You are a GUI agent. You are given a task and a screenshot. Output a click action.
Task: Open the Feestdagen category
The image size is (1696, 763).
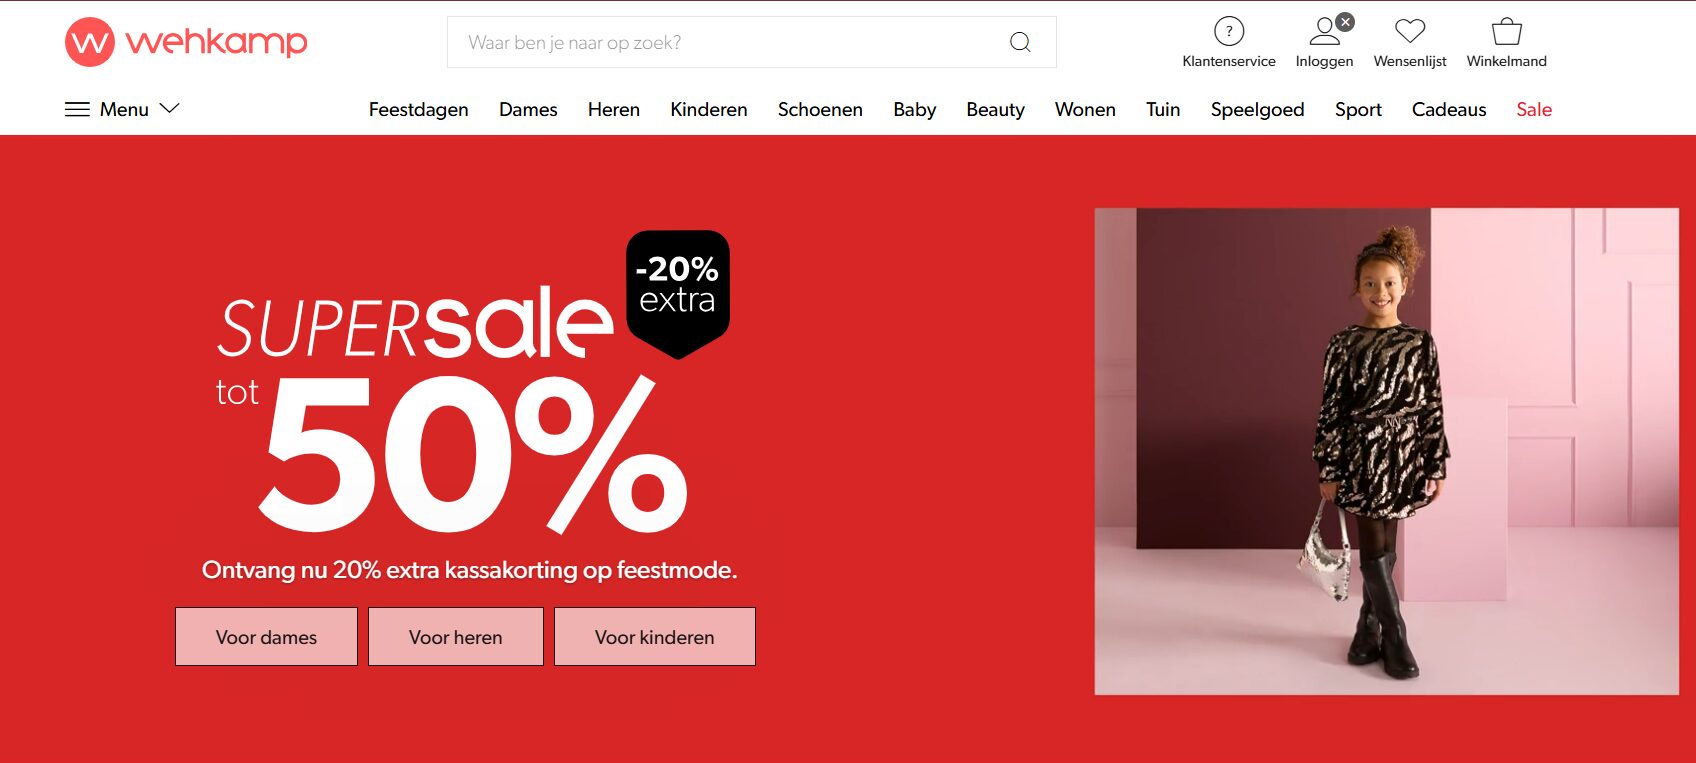pyautogui.click(x=418, y=109)
